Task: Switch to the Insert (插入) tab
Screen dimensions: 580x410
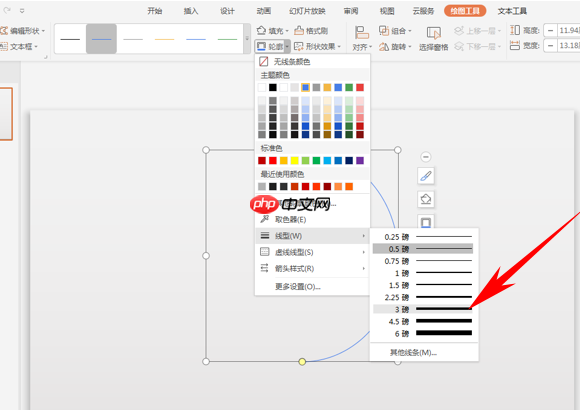Action: (x=191, y=11)
